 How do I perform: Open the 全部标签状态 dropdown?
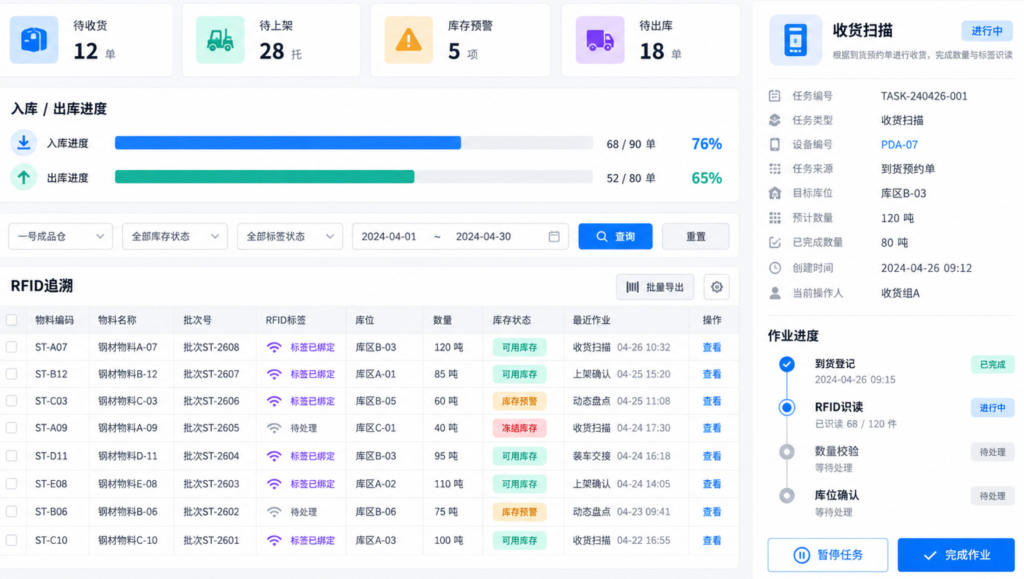click(290, 236)
